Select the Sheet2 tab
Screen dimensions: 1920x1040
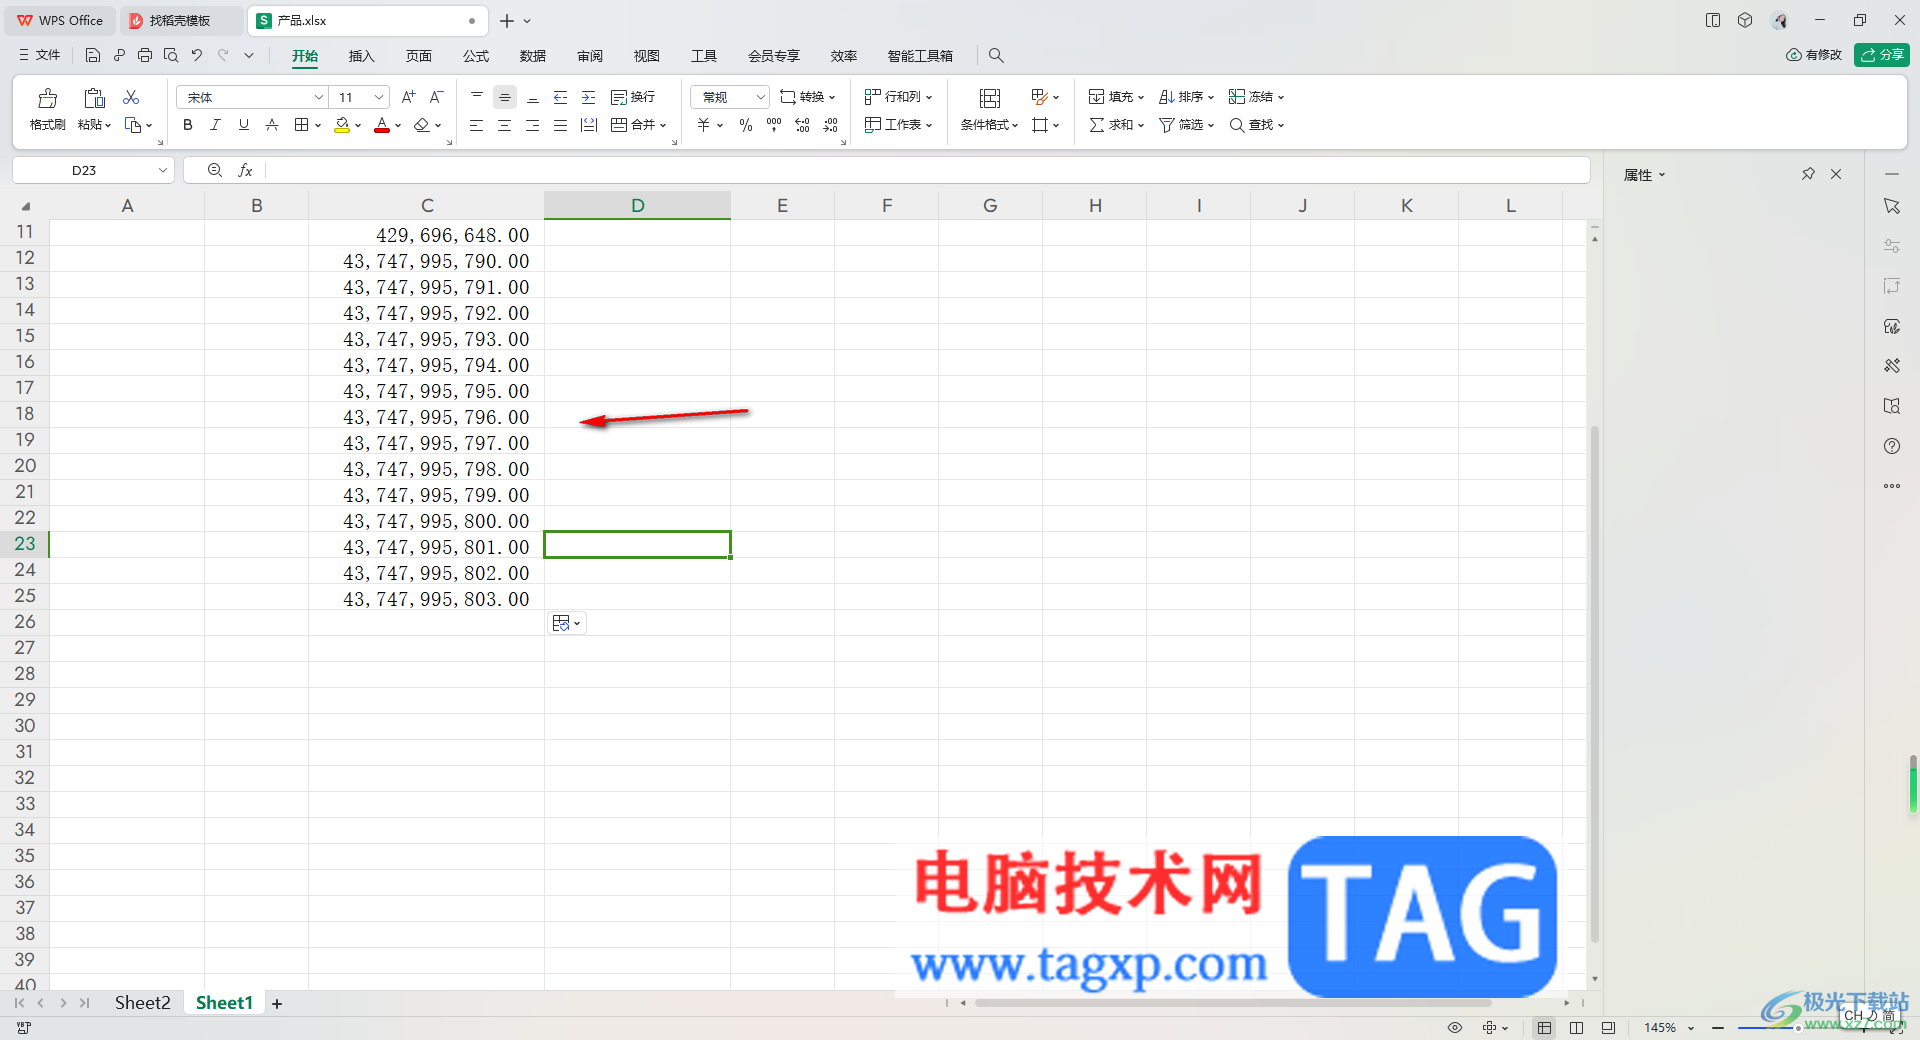pos(142,1003)
